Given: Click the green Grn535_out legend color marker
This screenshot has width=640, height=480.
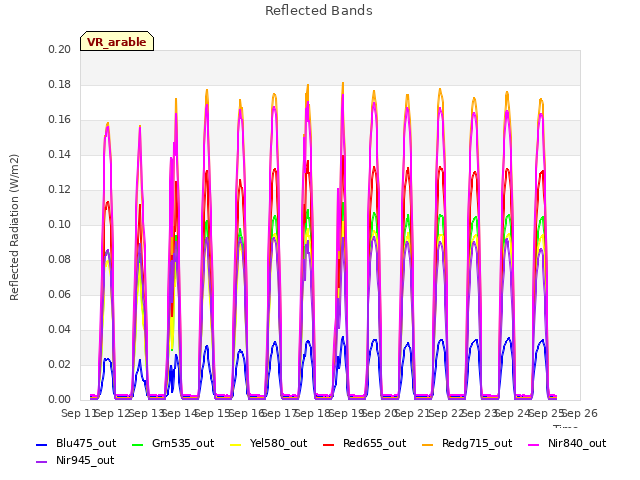Looking at the screenshot, I should pos(138,444).
